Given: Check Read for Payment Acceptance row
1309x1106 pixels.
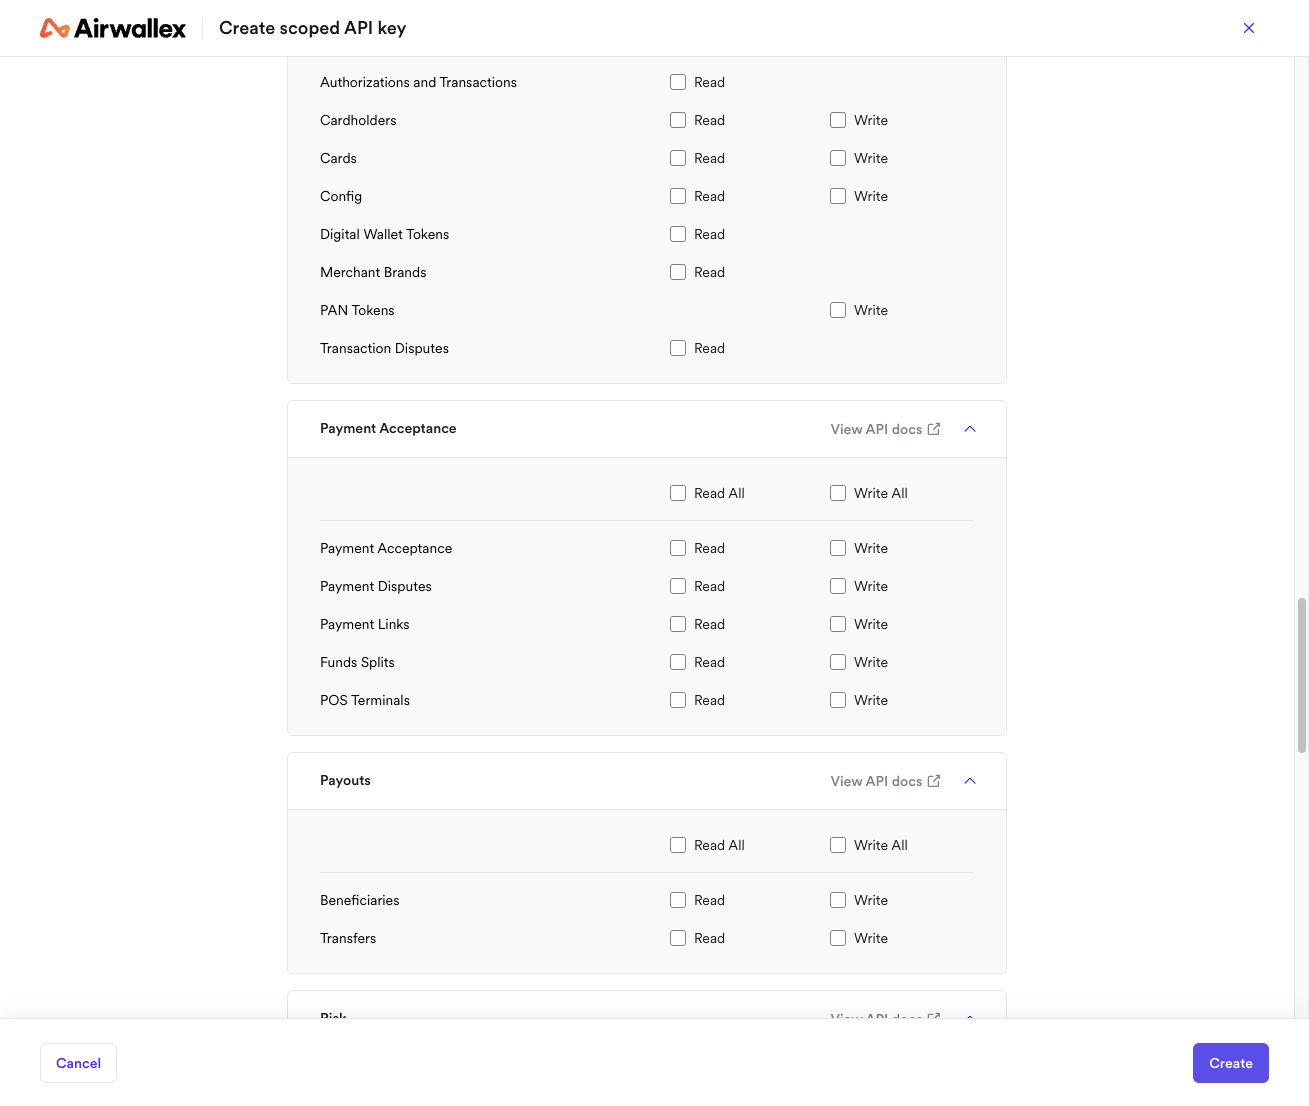Looking at the screenshot, I should (x=678, y=548).
